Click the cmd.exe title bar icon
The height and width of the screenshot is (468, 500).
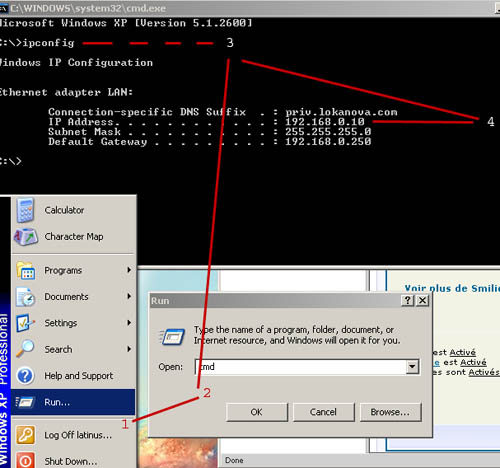(4, 8)
